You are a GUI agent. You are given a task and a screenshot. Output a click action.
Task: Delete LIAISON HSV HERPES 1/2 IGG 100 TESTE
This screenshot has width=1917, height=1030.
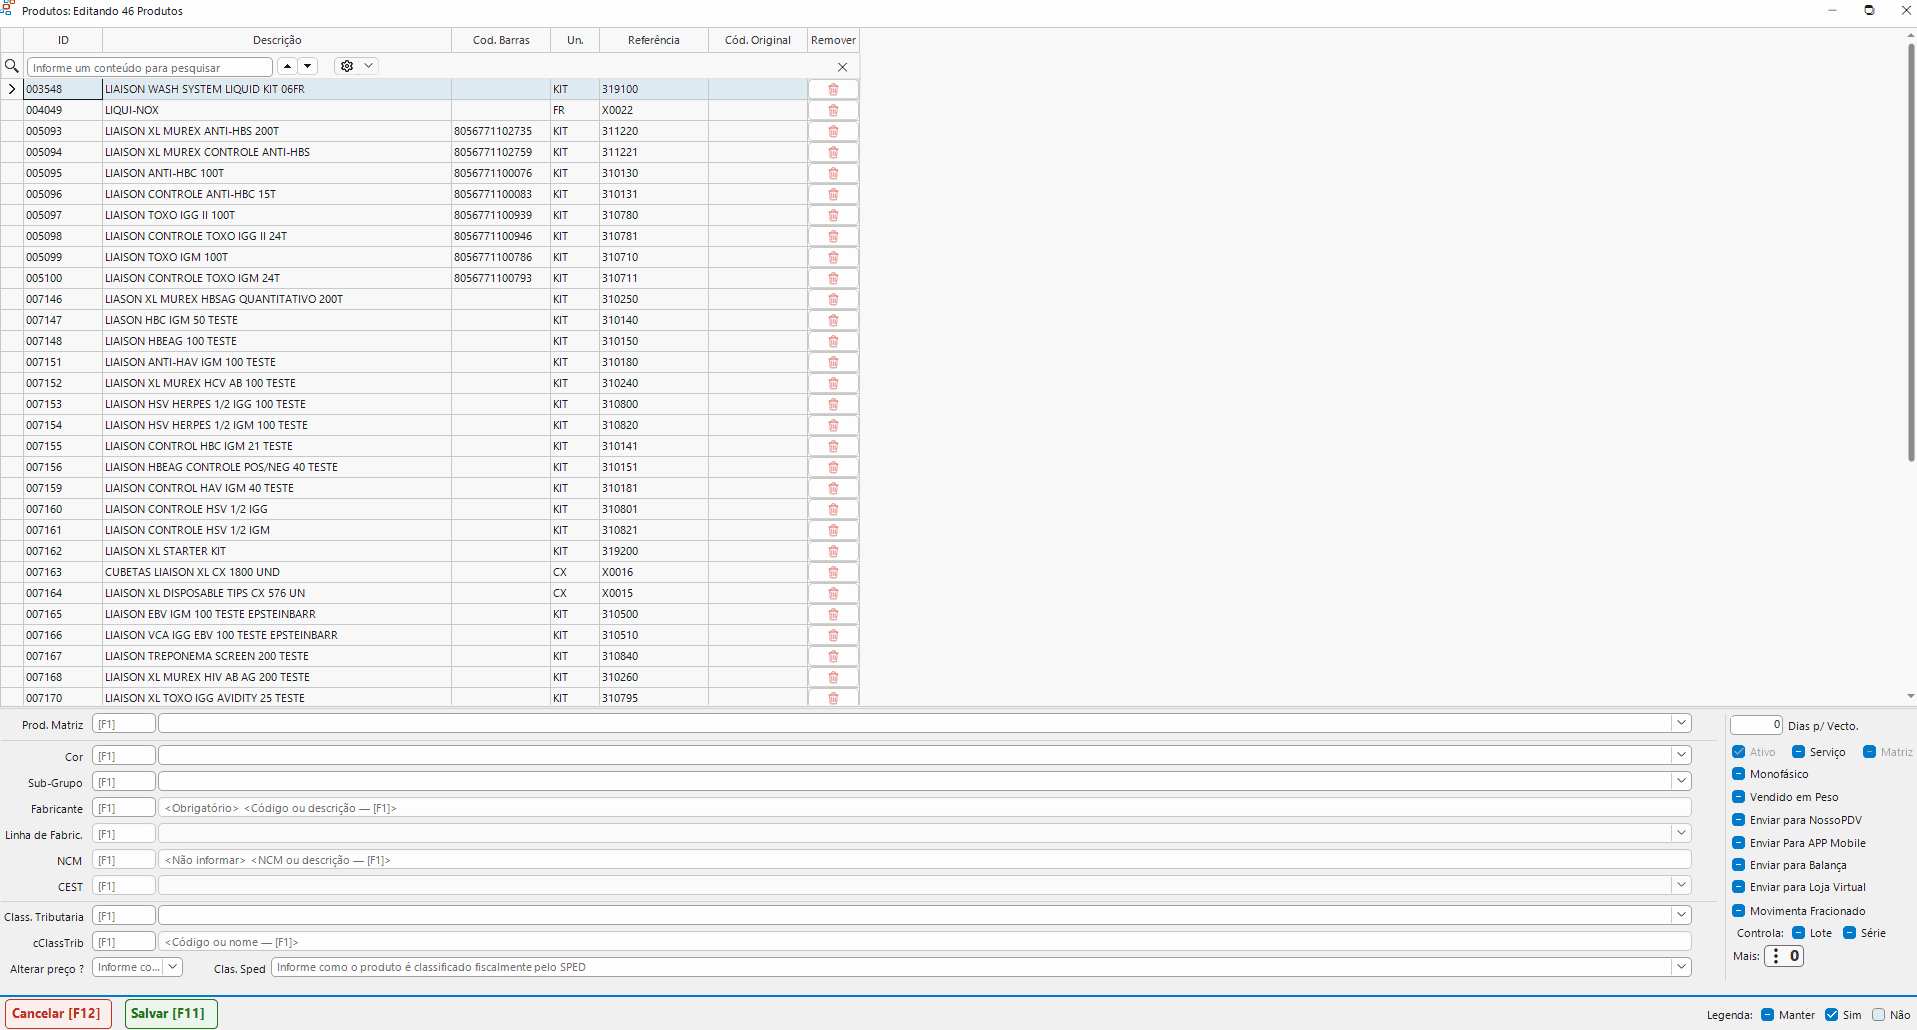[833, 404]
